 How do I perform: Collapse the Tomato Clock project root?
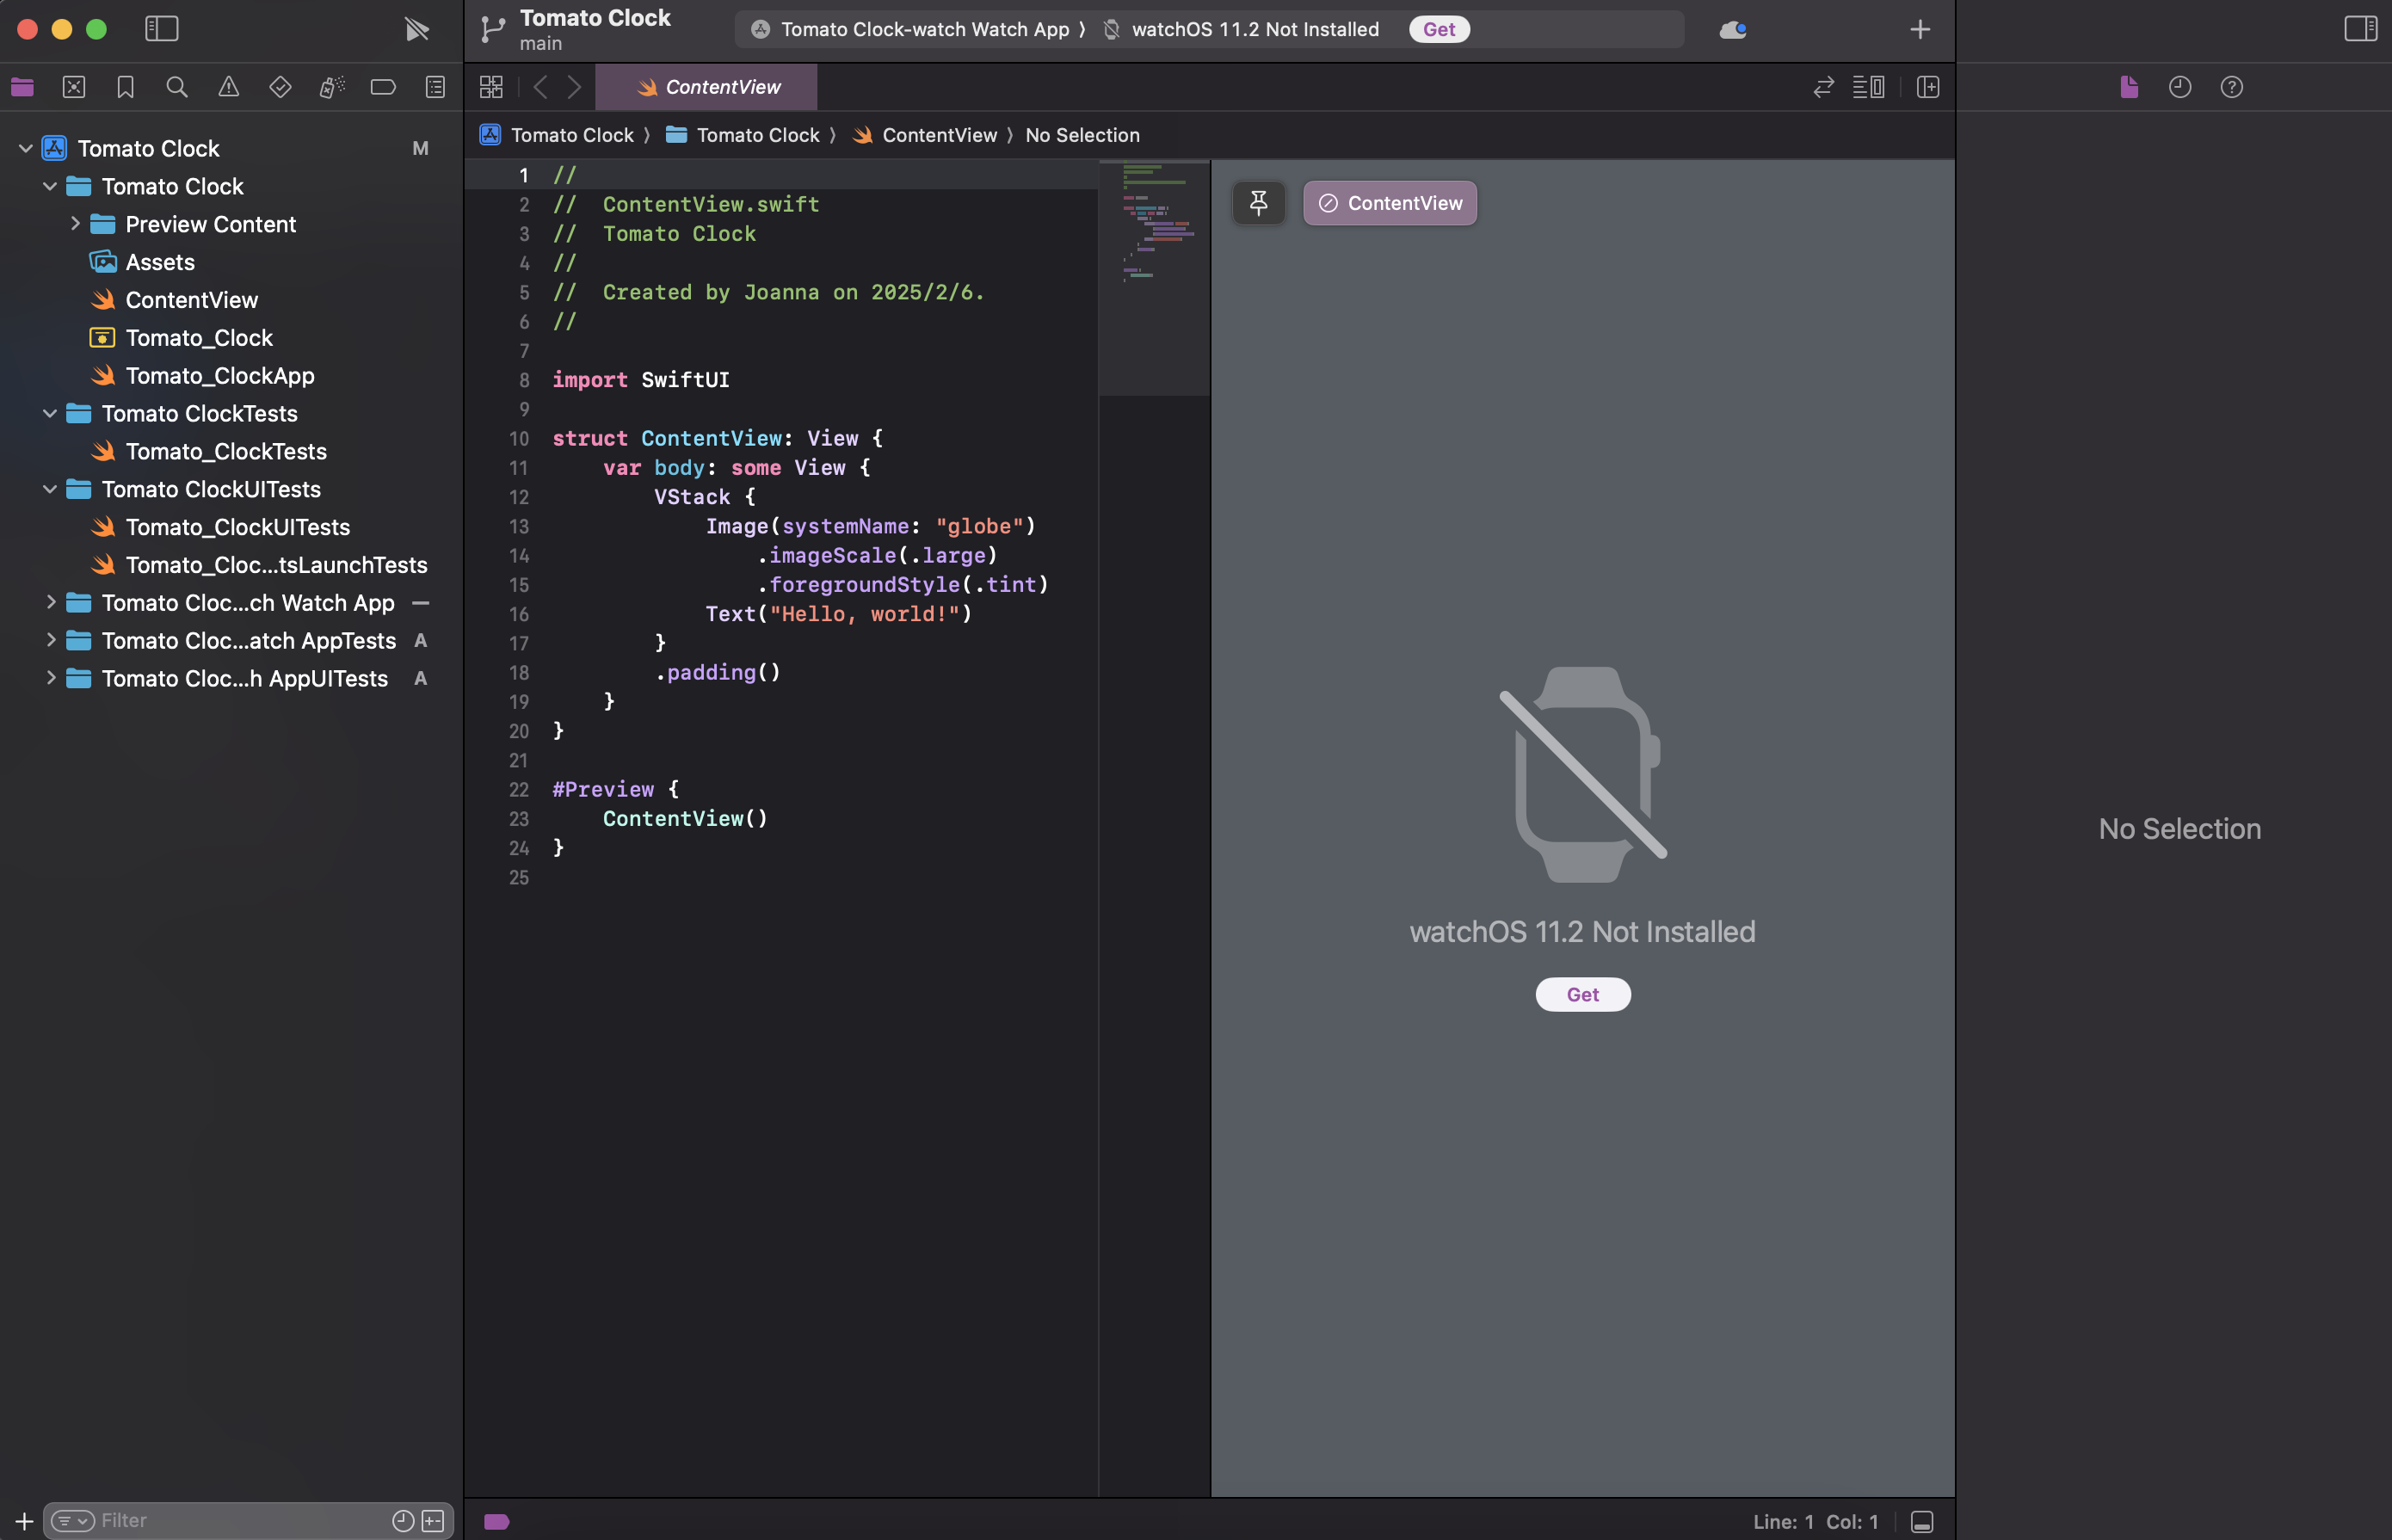click(x=26, y=148)
